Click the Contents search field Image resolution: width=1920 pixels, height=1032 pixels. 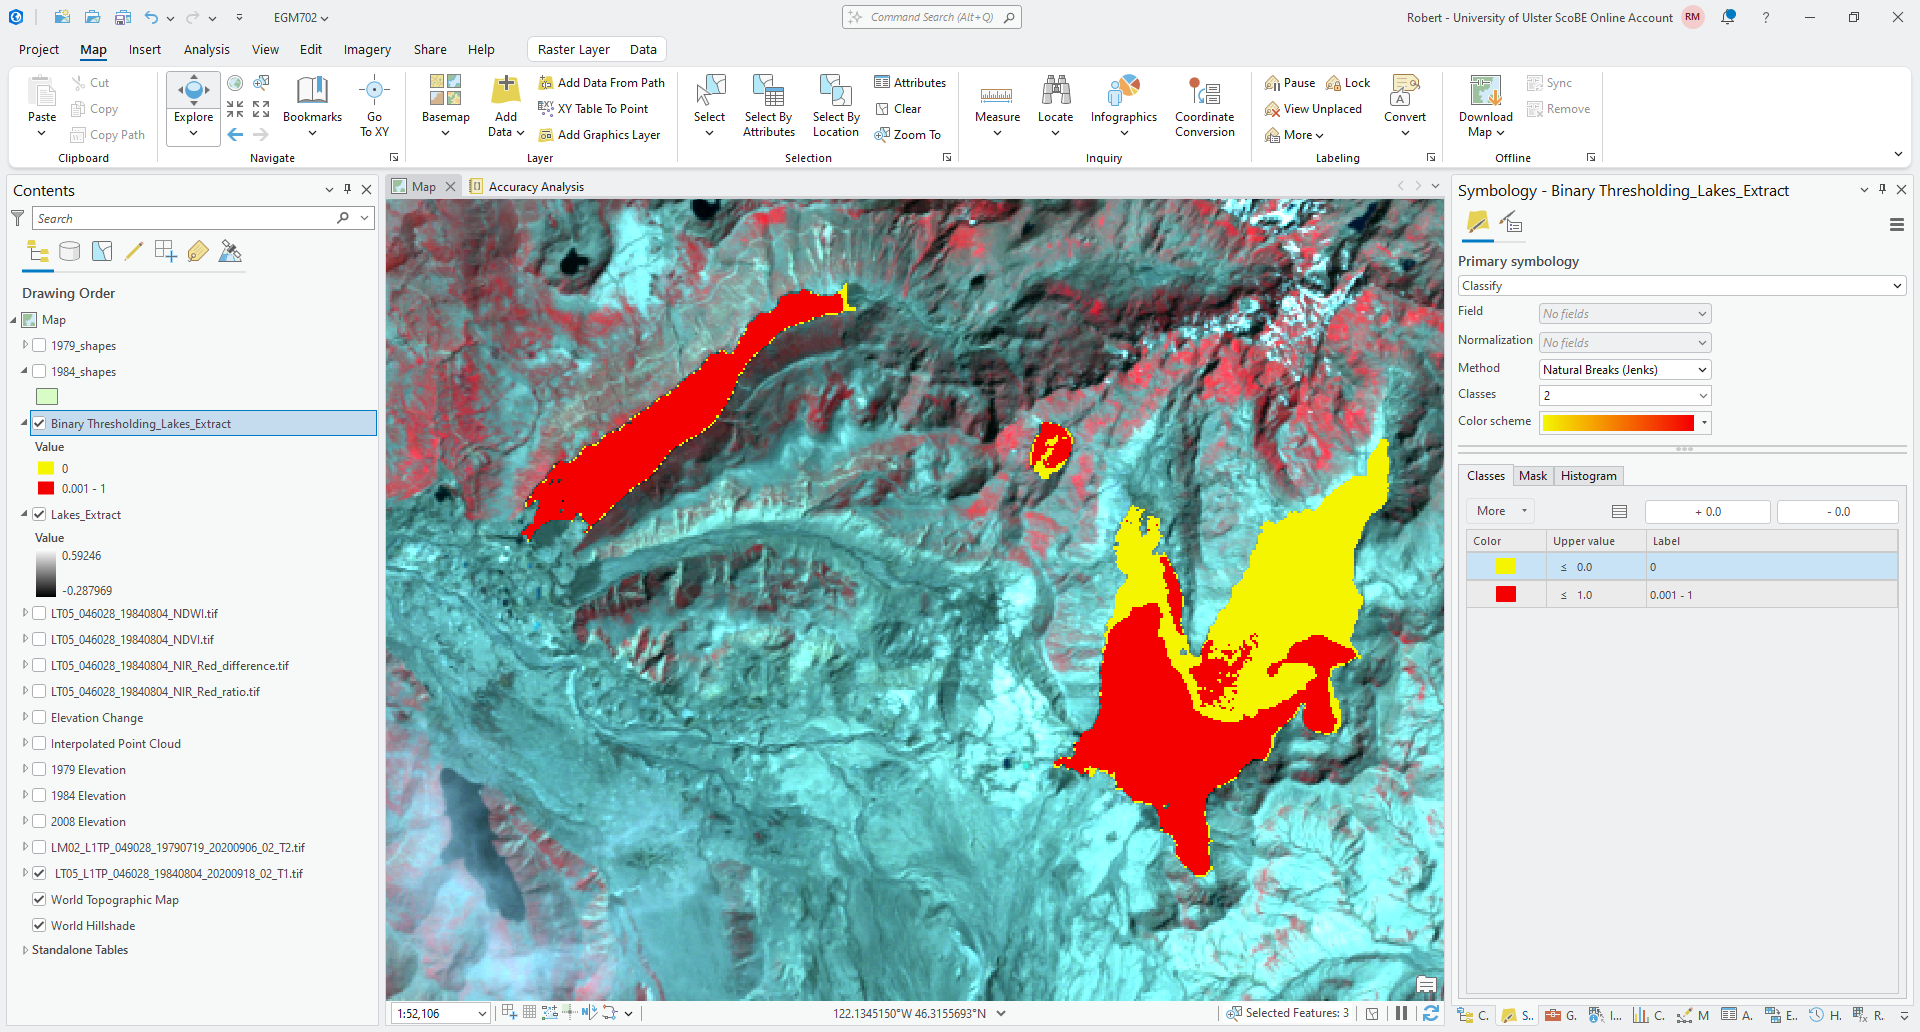[x=185, y=219]
